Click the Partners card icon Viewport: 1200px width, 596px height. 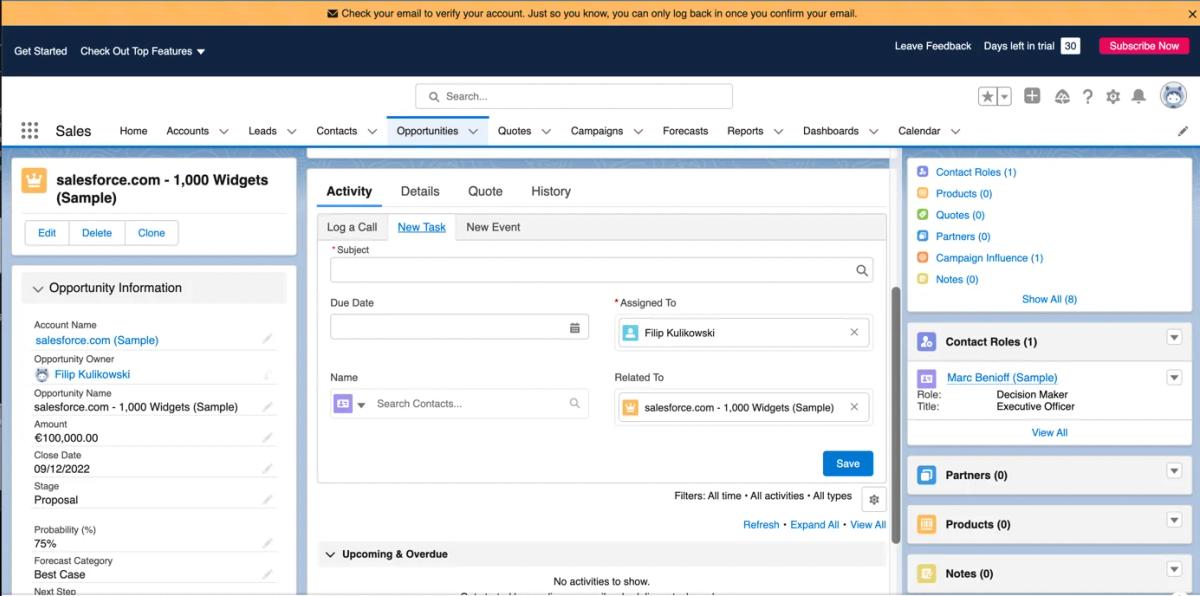point(926,475)
